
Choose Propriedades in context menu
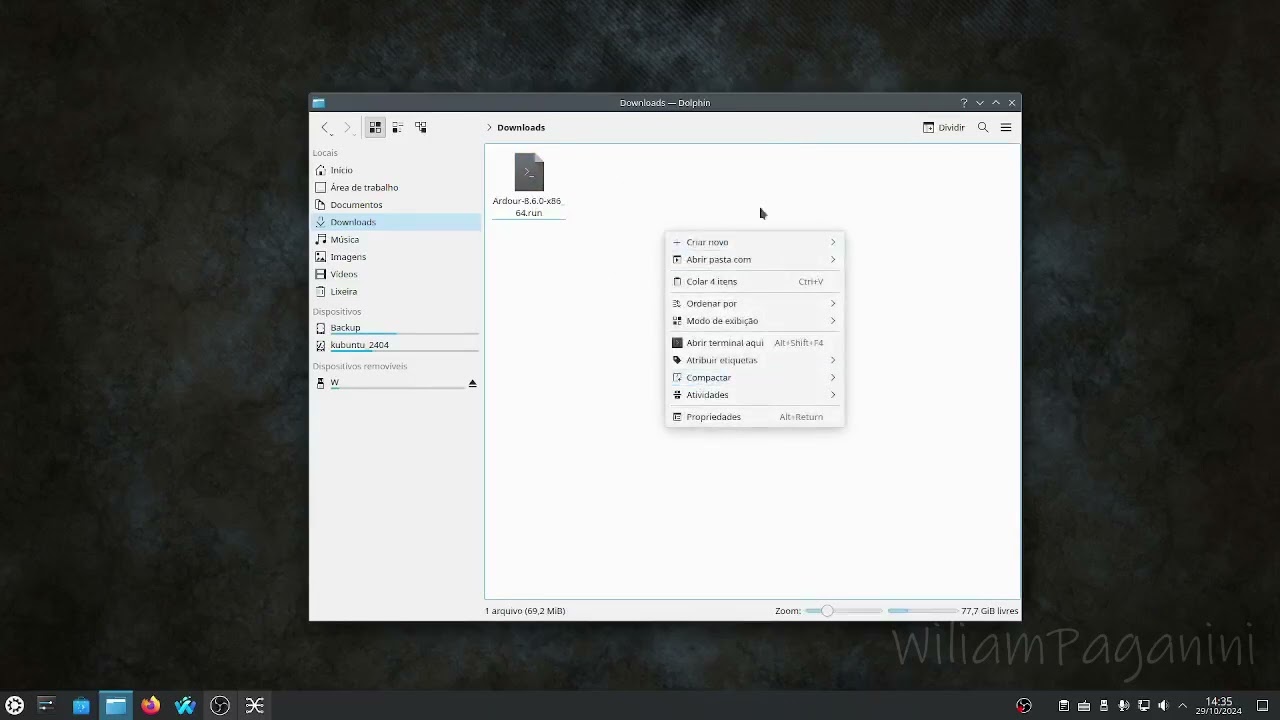tap(754, 417)
